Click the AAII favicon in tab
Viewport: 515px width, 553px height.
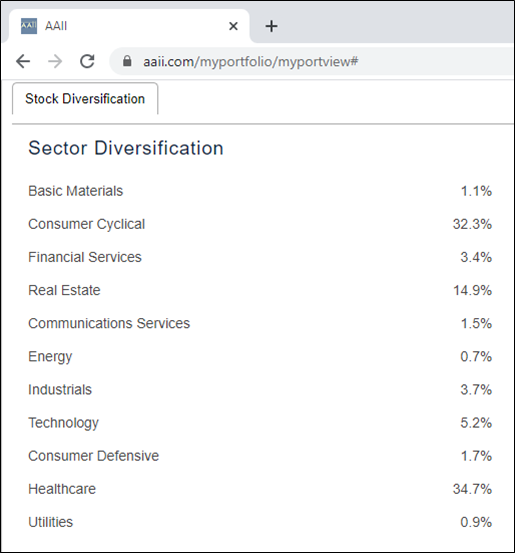29,26
